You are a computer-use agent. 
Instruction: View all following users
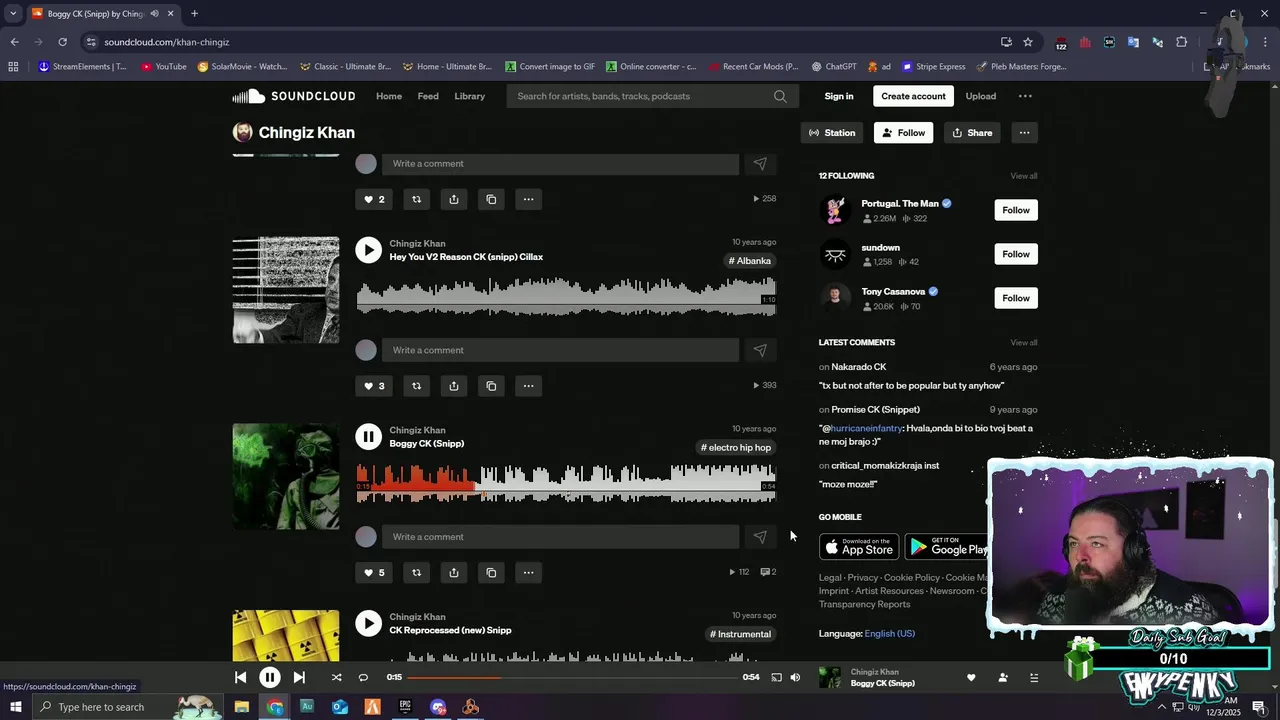(1024, 176)
